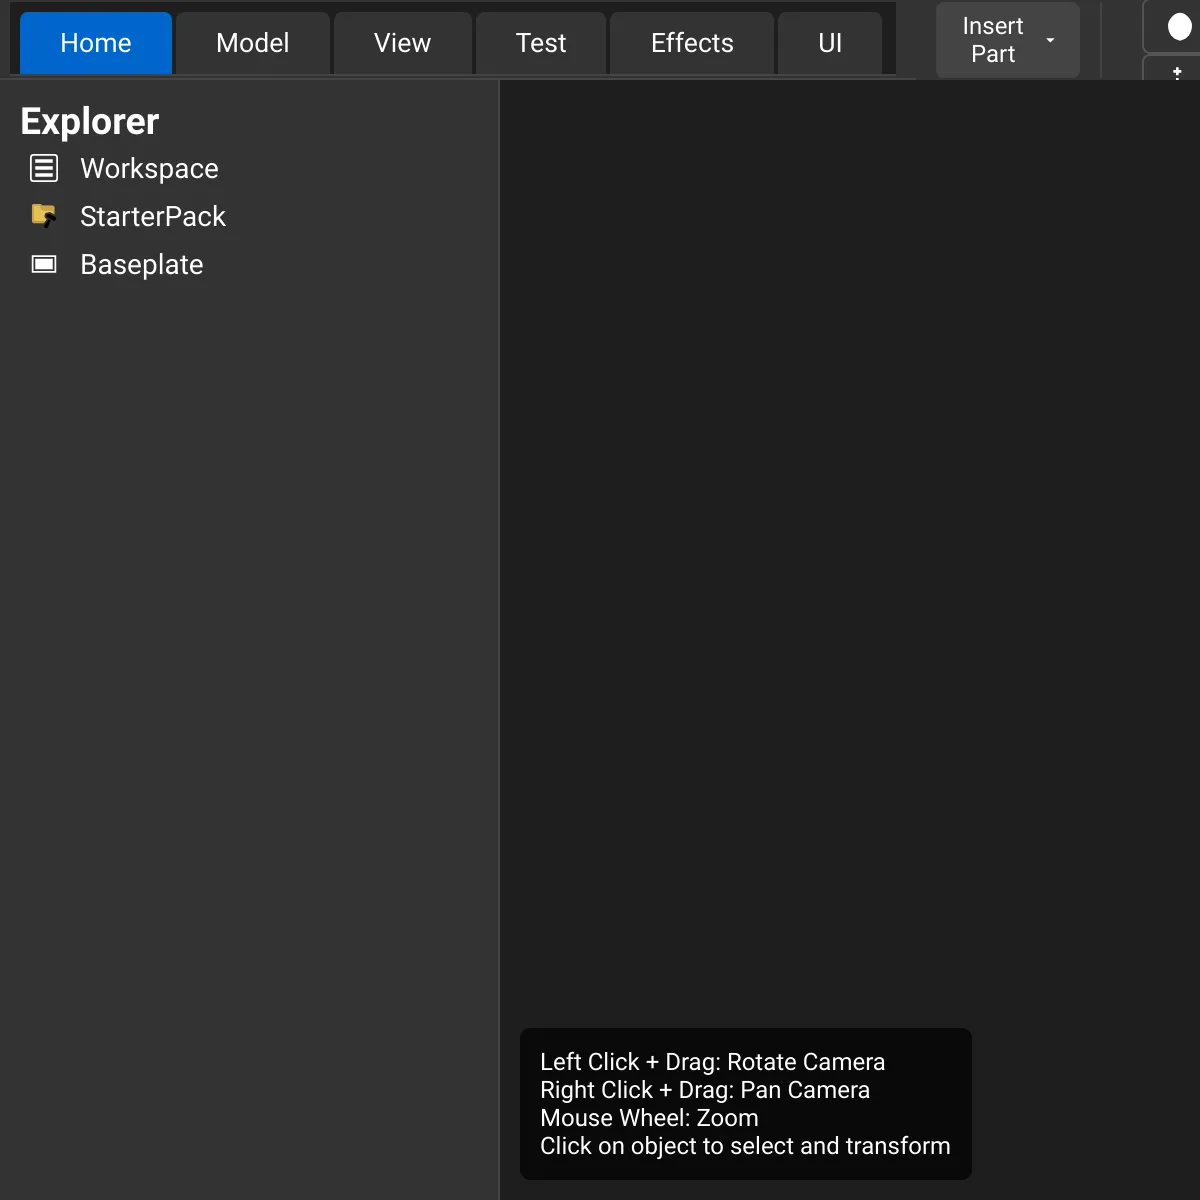Select Workspace in the Explorer tree

point(149,168)
